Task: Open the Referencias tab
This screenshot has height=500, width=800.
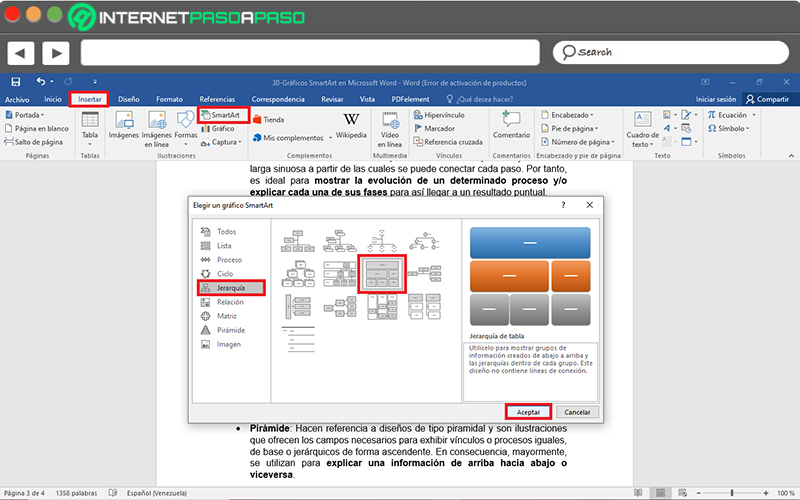Action: coord(217,99)
